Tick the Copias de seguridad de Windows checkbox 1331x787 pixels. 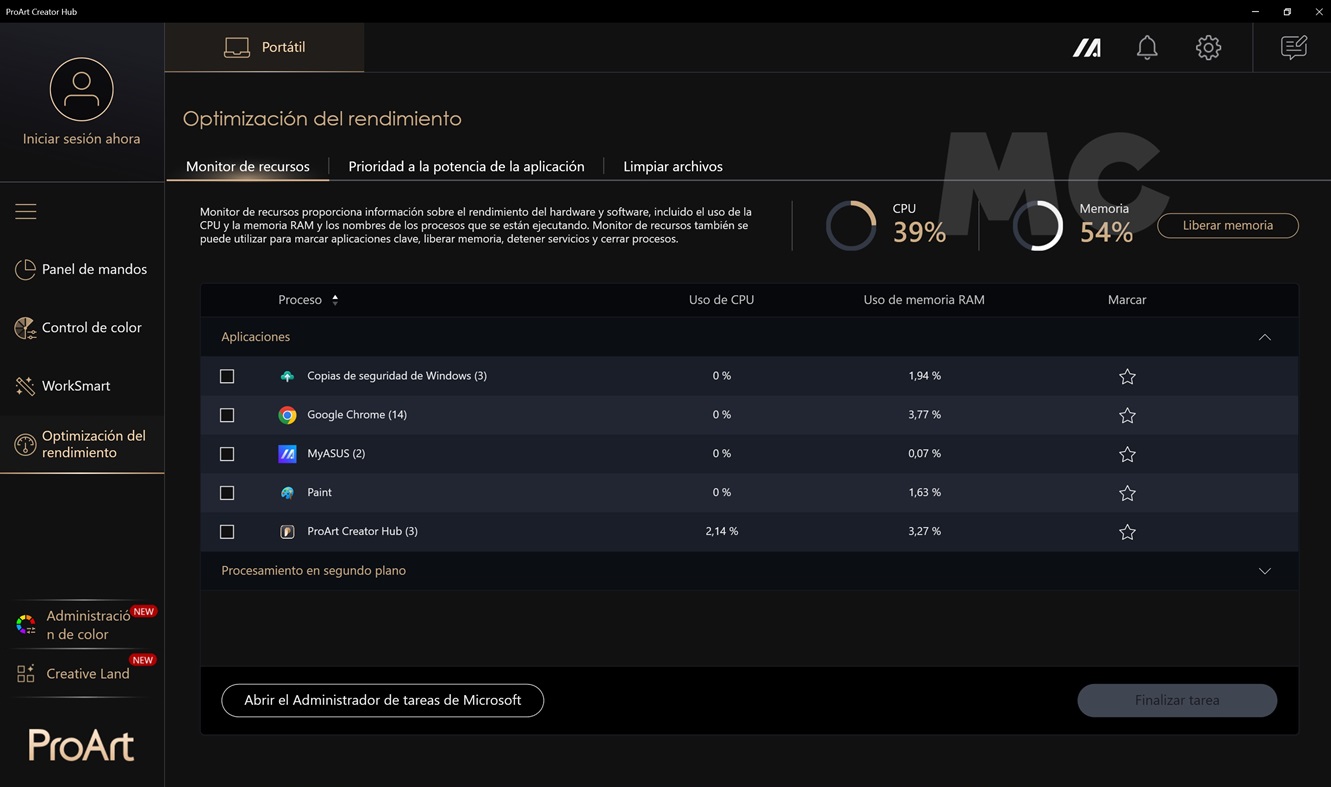(227, 376)
